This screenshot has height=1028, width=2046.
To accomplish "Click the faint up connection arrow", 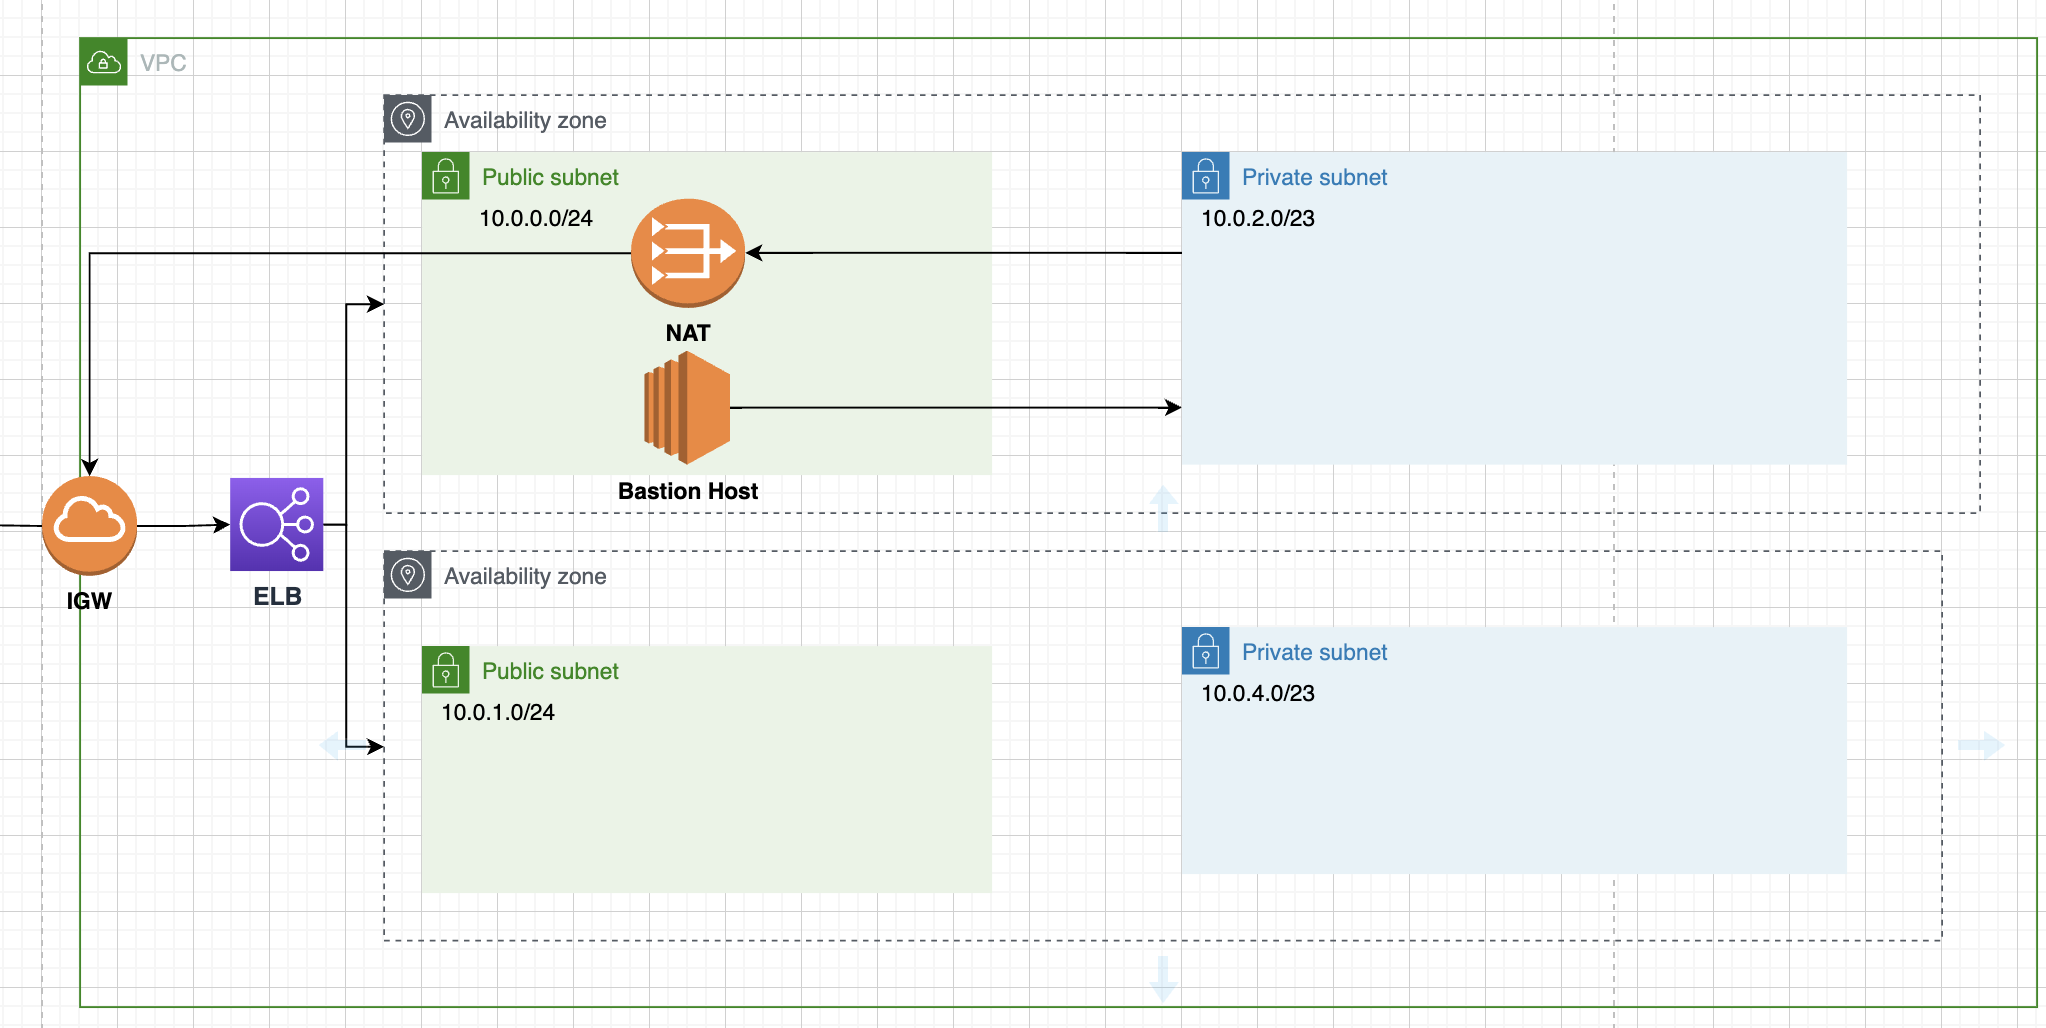I will 1162,509.
